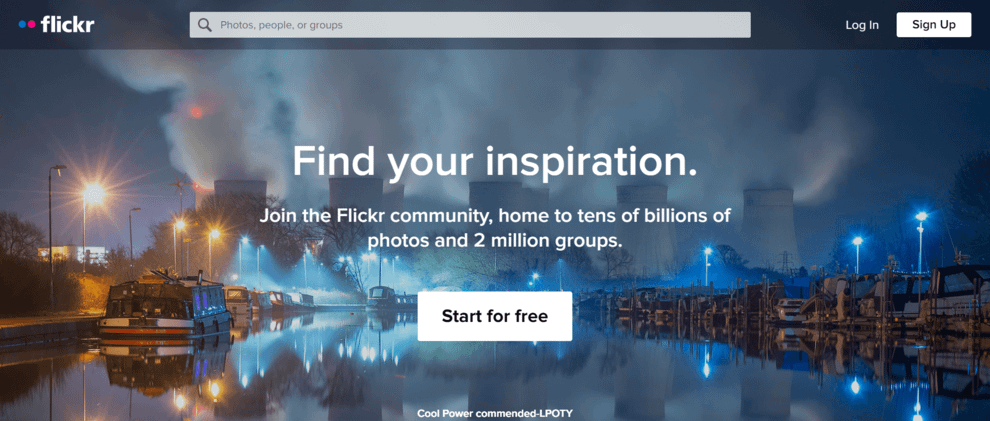This screenshot has width=990, height=421.
Task: Click the leftmost cooling tower behind the trees
Action: [x=240, y=197]
